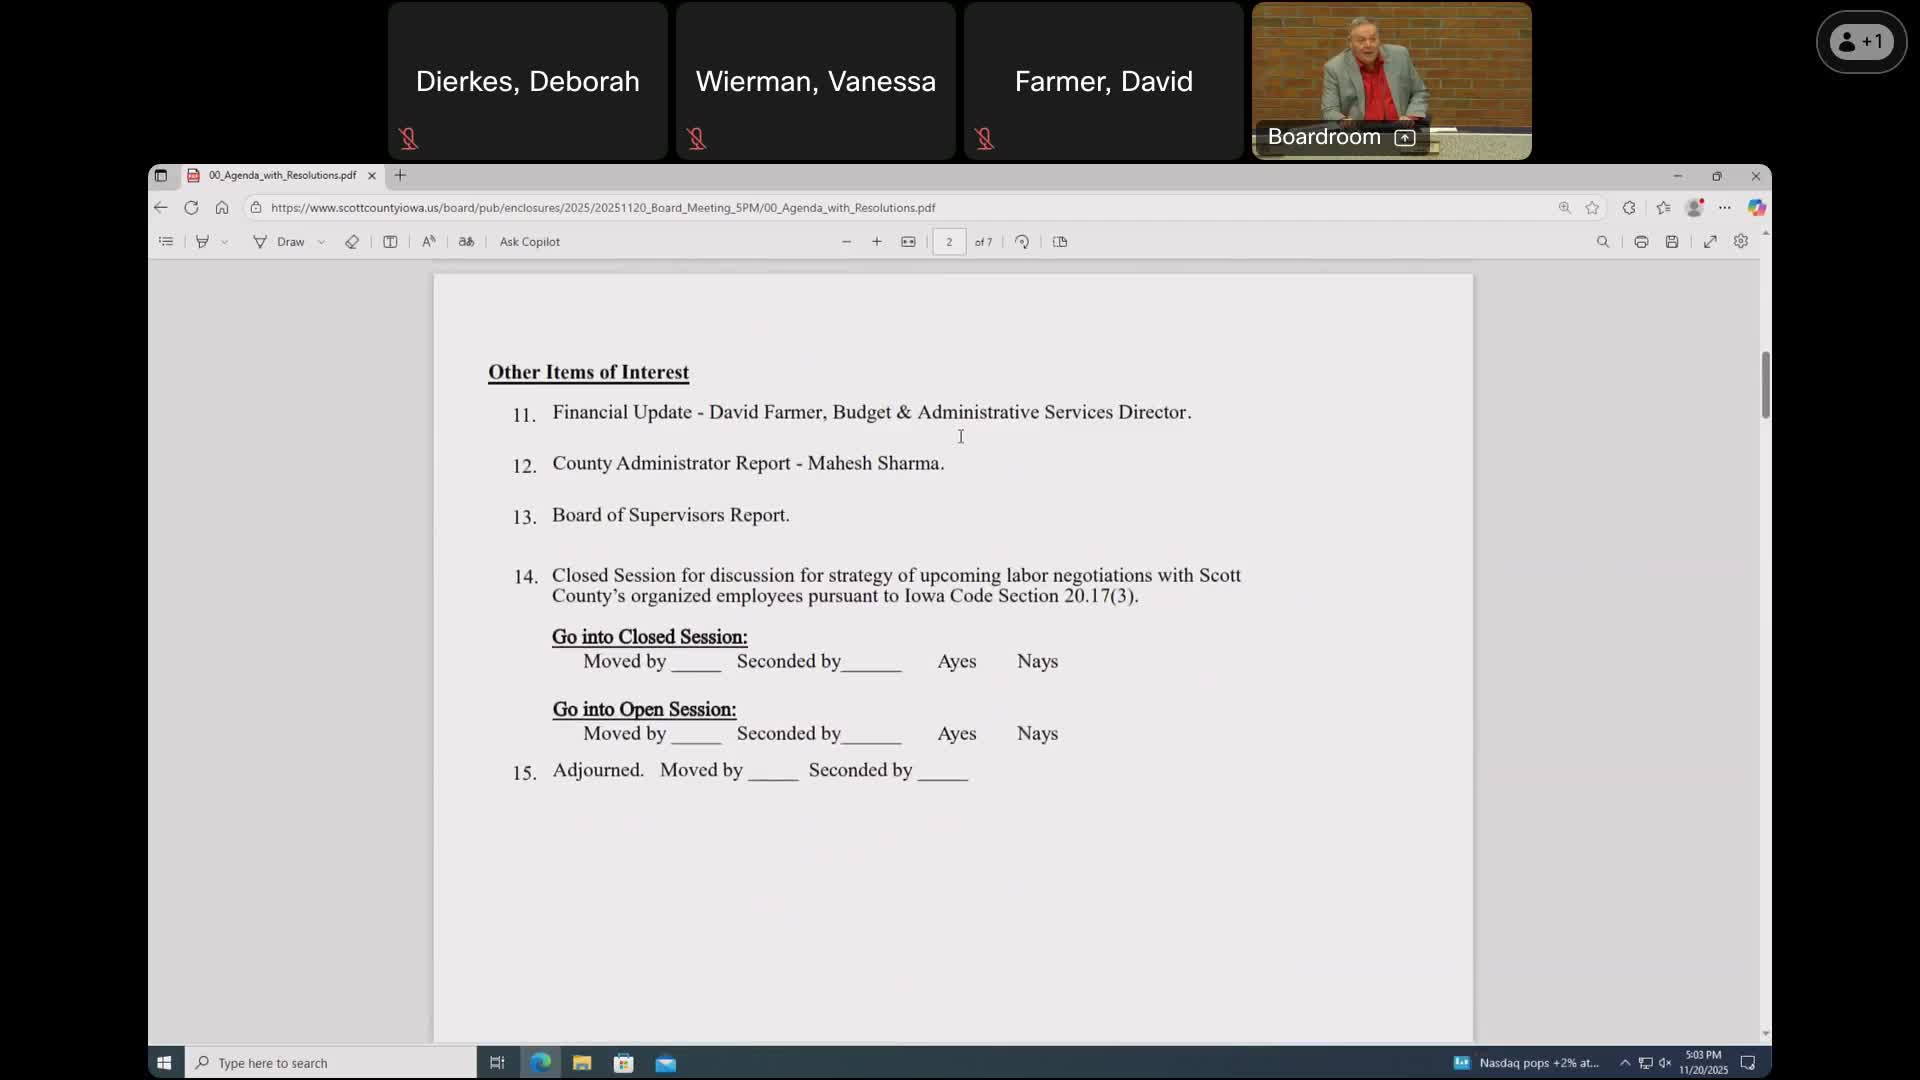Click the page number input field
Image resolution: width=1920 pixels, height=1080 pixels.
click(x=949, y=242)
